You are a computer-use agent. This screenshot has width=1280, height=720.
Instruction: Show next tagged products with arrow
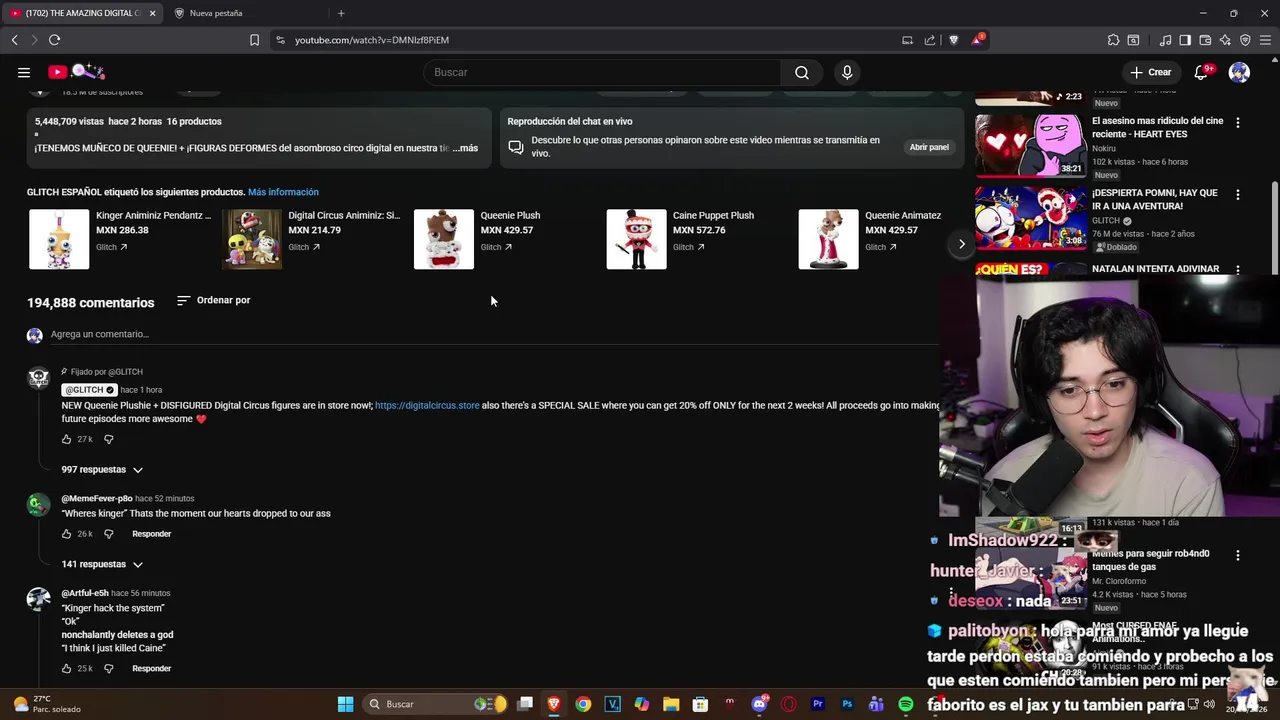962,244
